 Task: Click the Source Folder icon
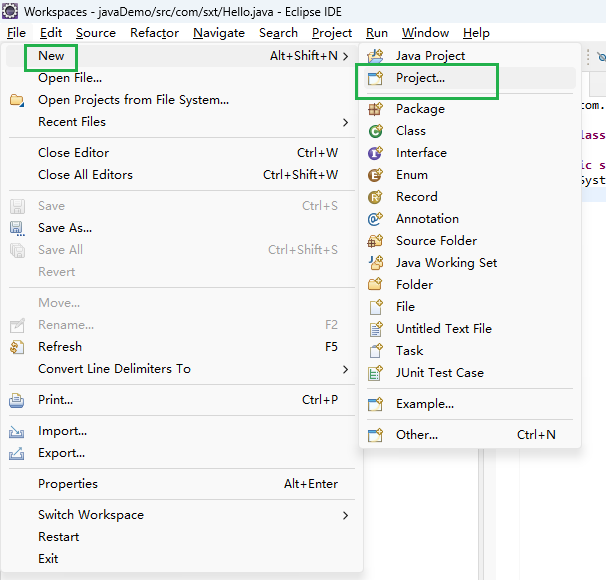(375, 241)
